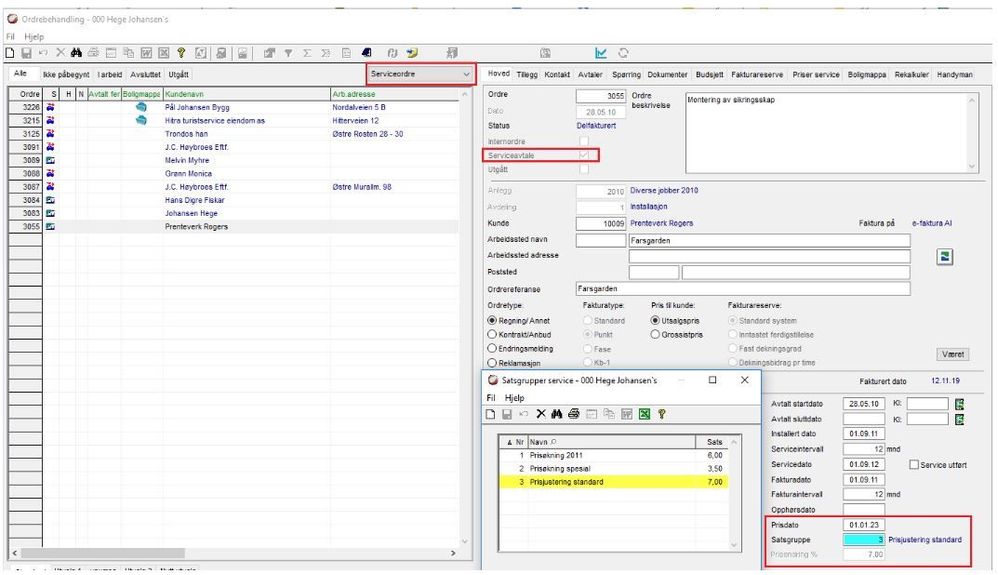
Task: Toggle the Utgått checkbox
Action: coord(584,169)
